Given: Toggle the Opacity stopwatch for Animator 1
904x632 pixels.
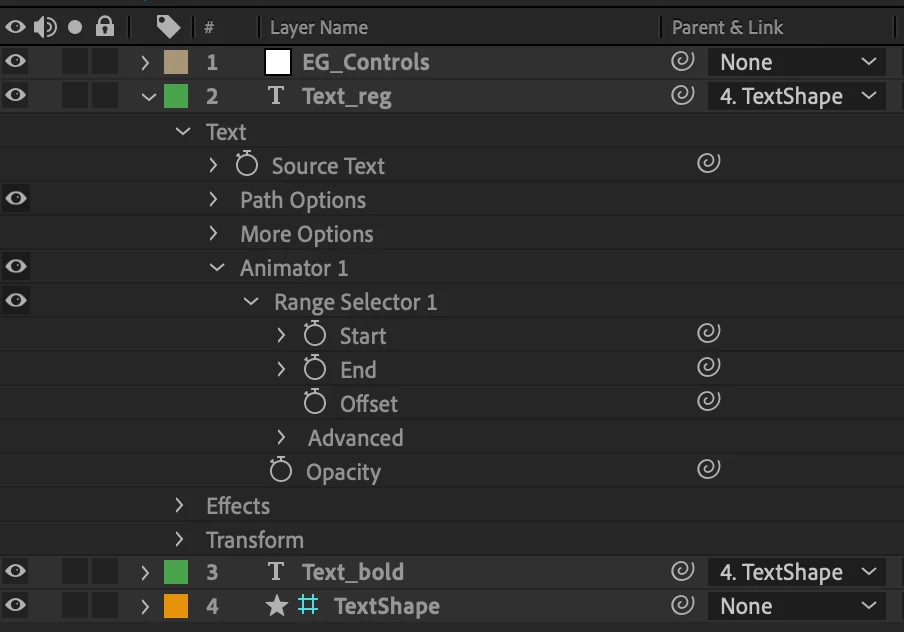Looking at the screenshot, I should click(281, 471).
